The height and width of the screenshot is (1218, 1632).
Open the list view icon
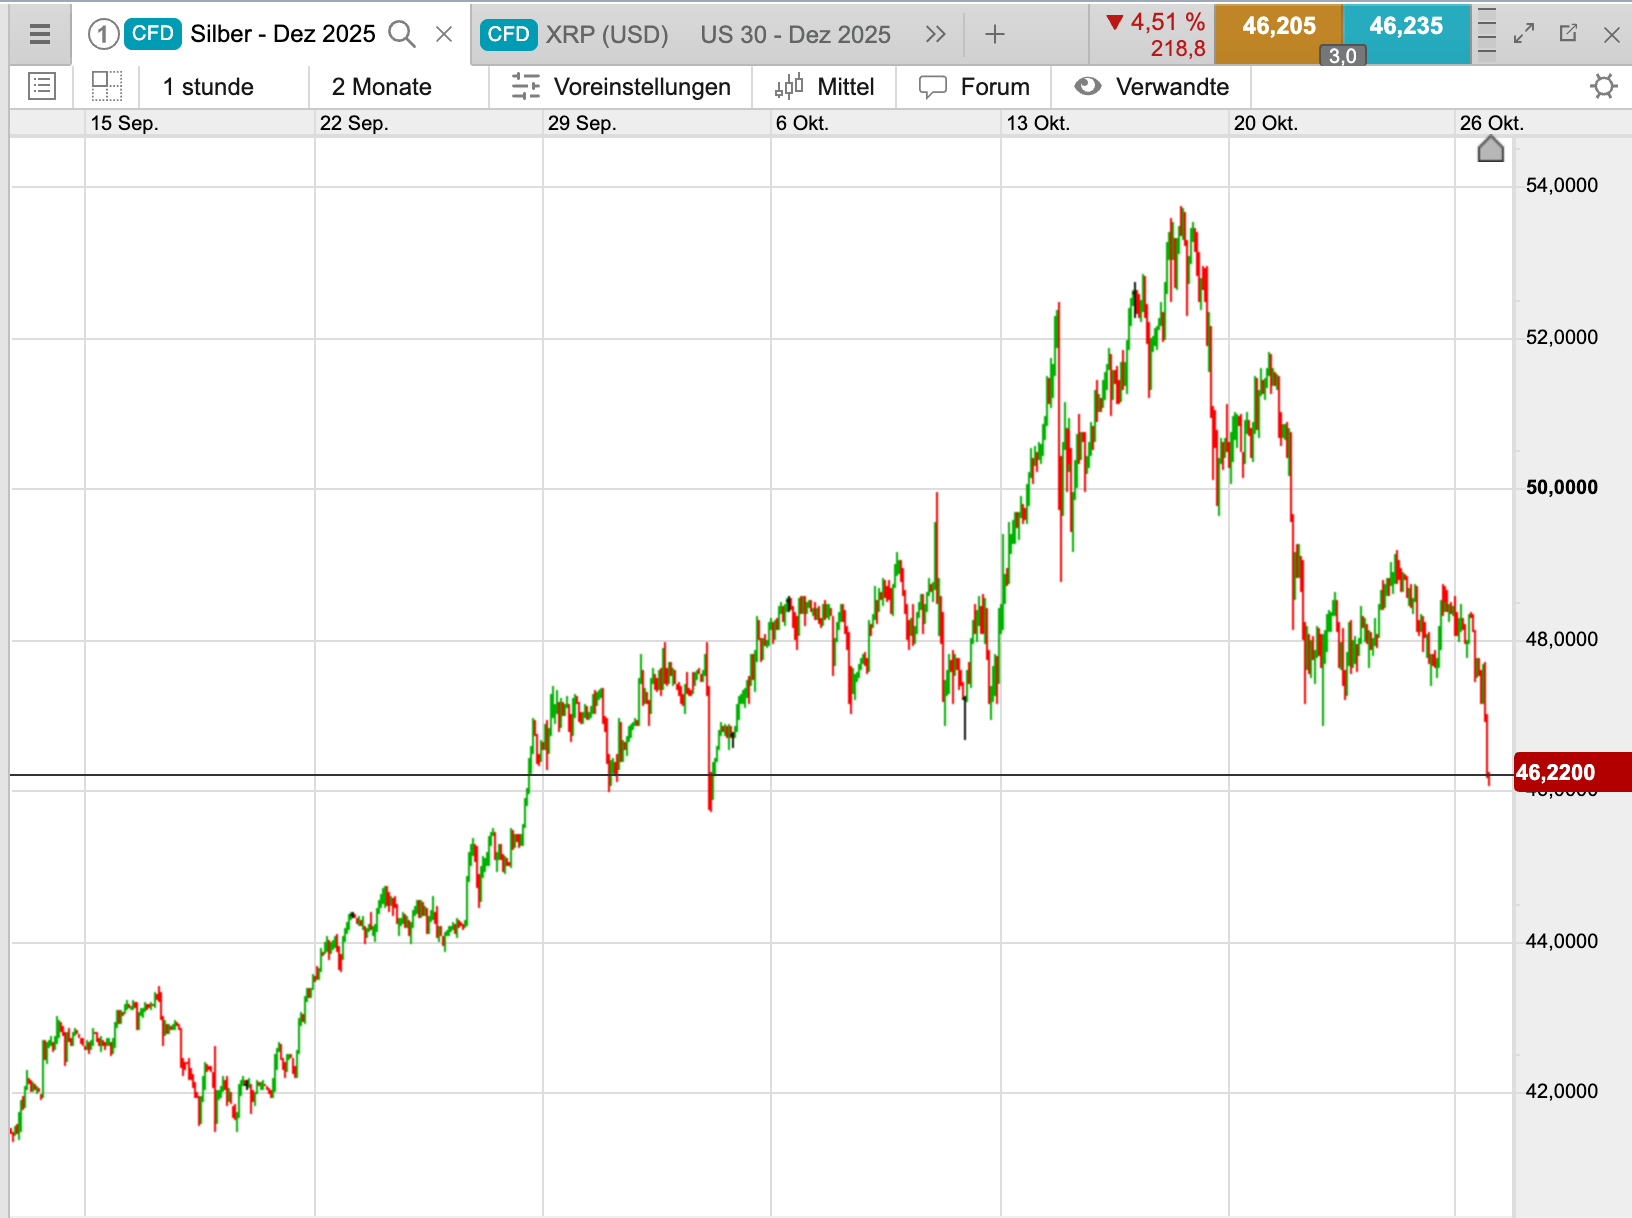tap(42, 87)
